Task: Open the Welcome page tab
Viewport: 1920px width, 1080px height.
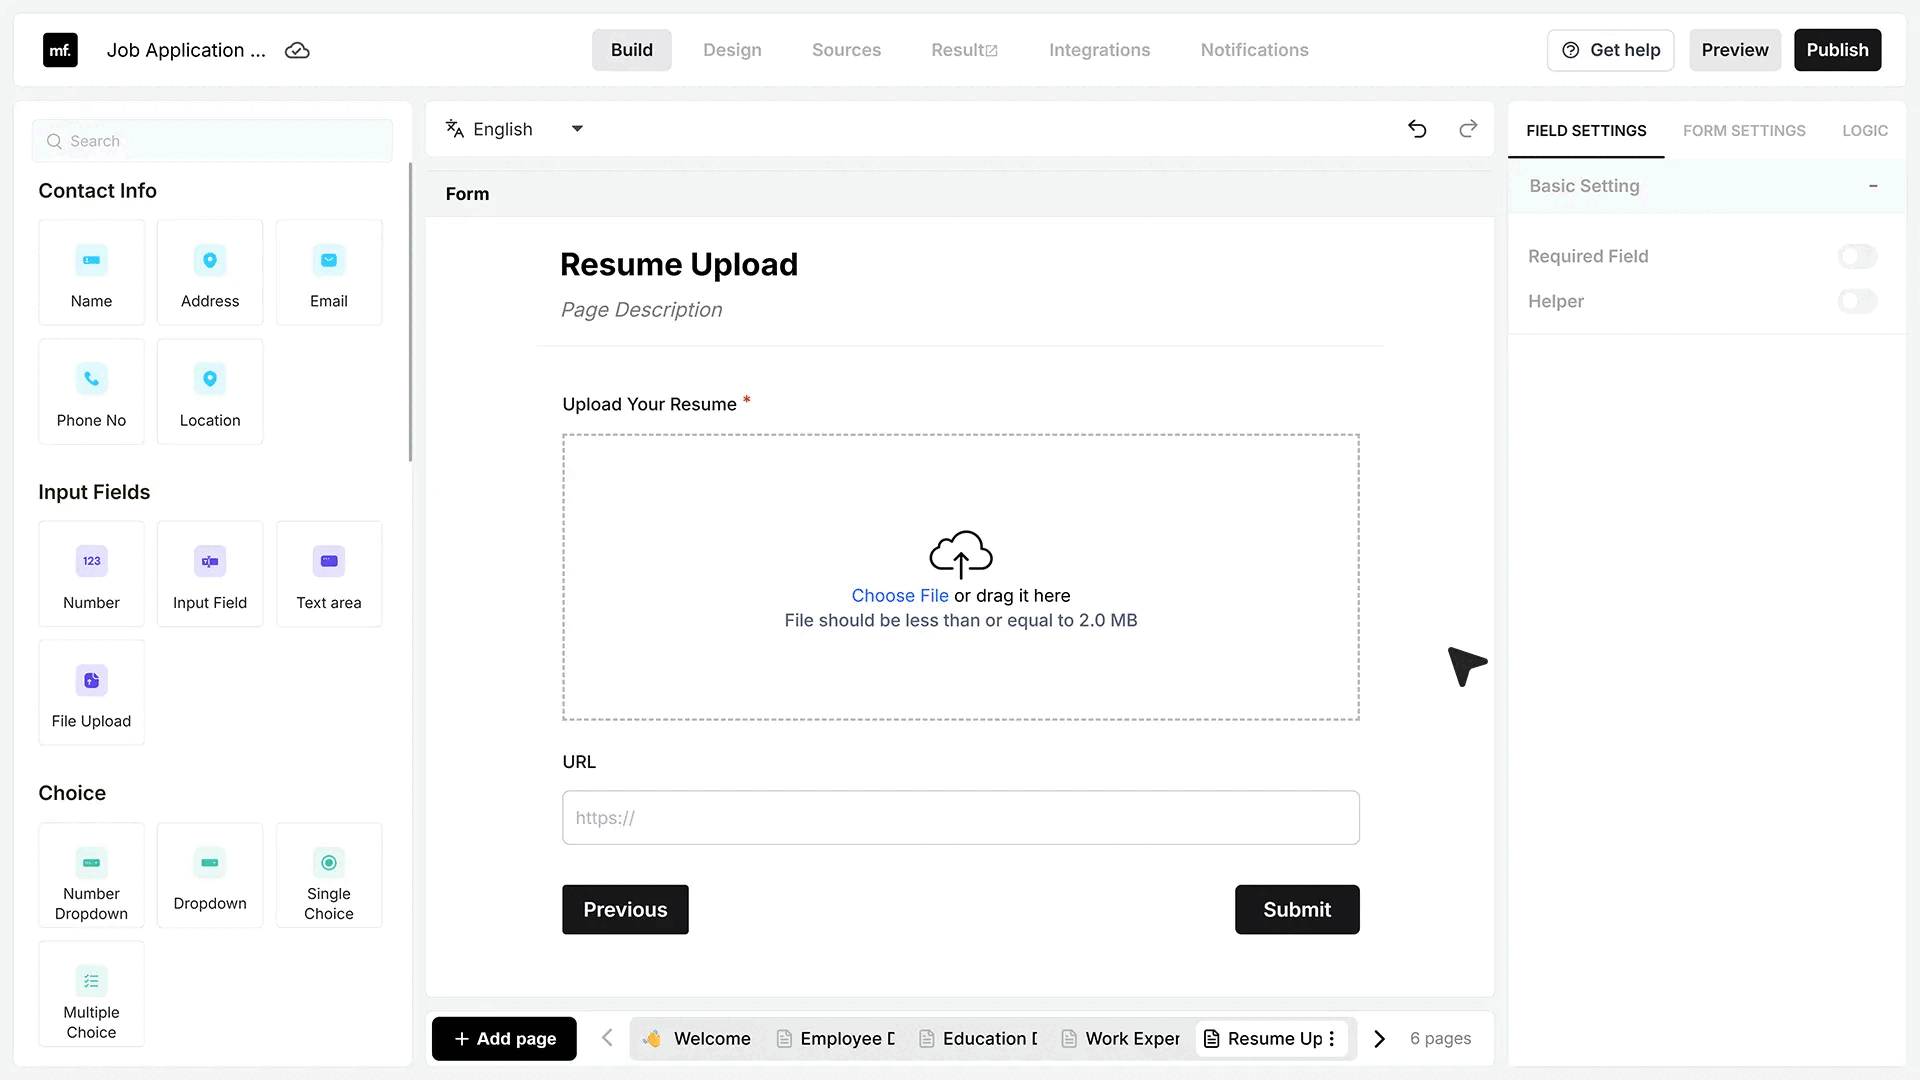Action: point(697,1039)
